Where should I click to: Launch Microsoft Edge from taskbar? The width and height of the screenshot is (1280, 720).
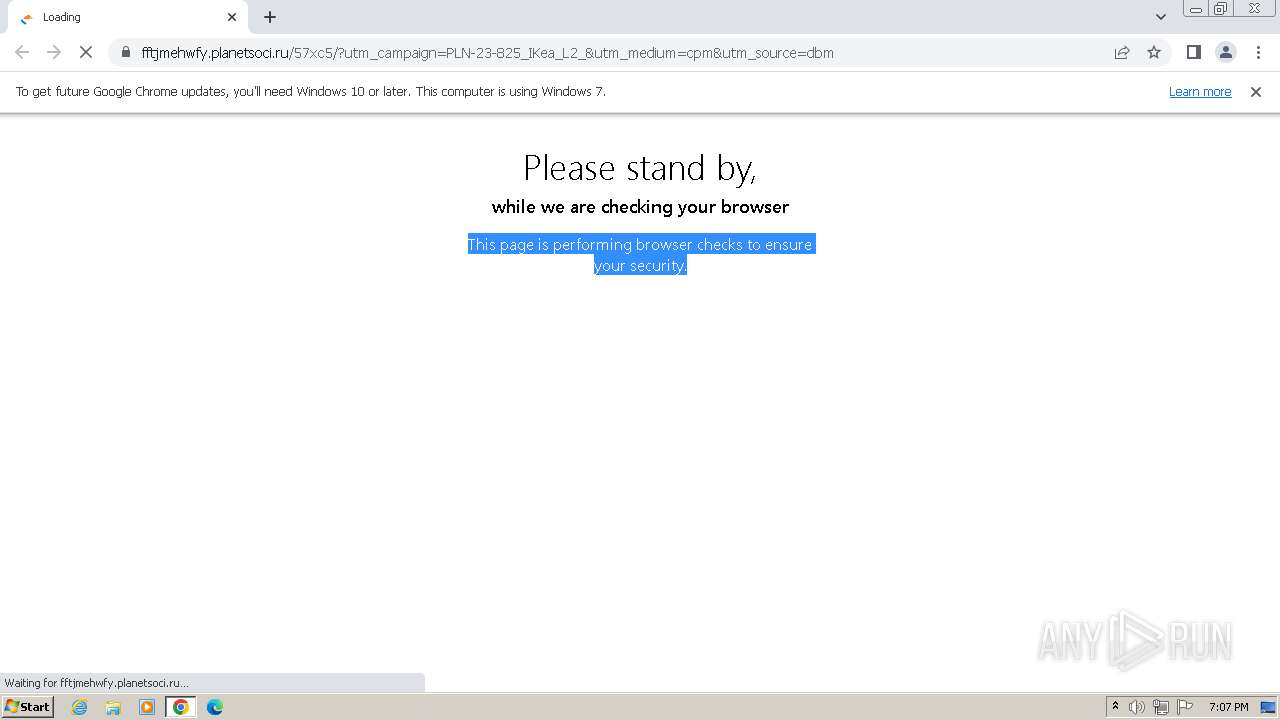click(x=215, y=707)
